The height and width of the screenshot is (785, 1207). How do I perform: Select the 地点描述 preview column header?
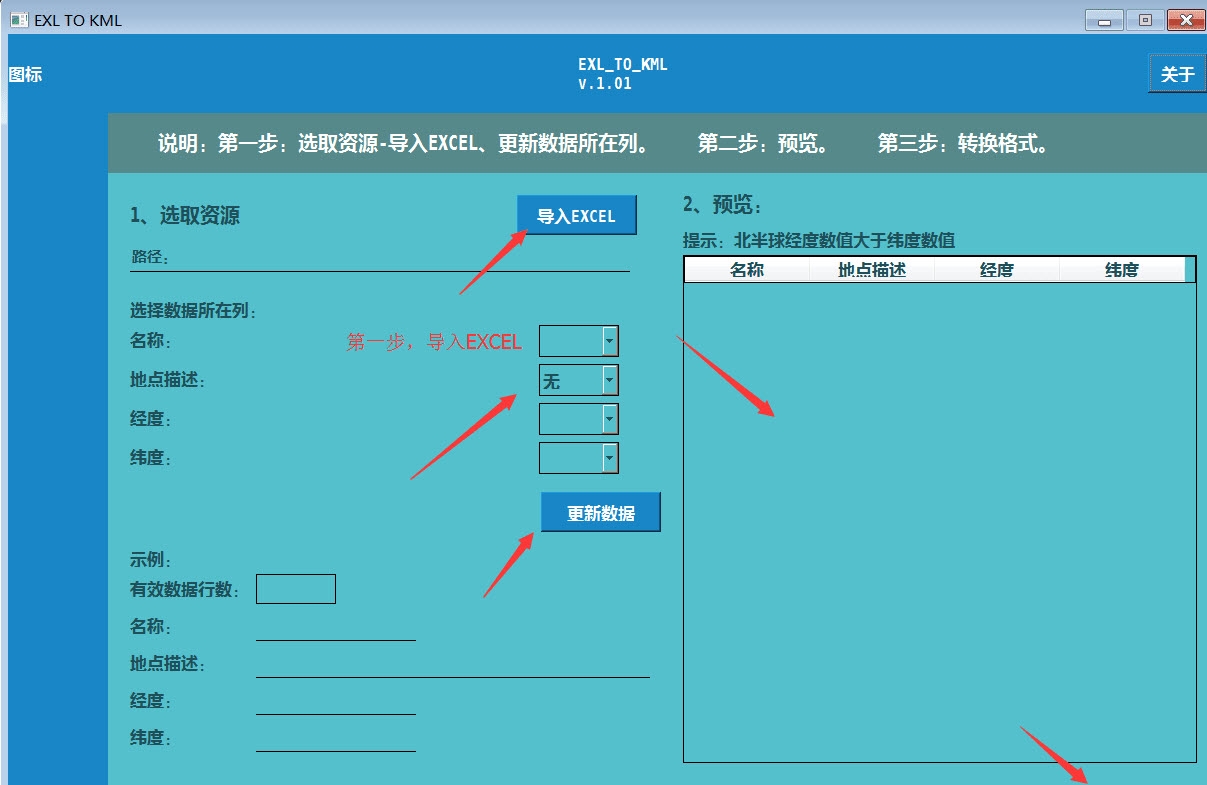click(x=872, y=270)
